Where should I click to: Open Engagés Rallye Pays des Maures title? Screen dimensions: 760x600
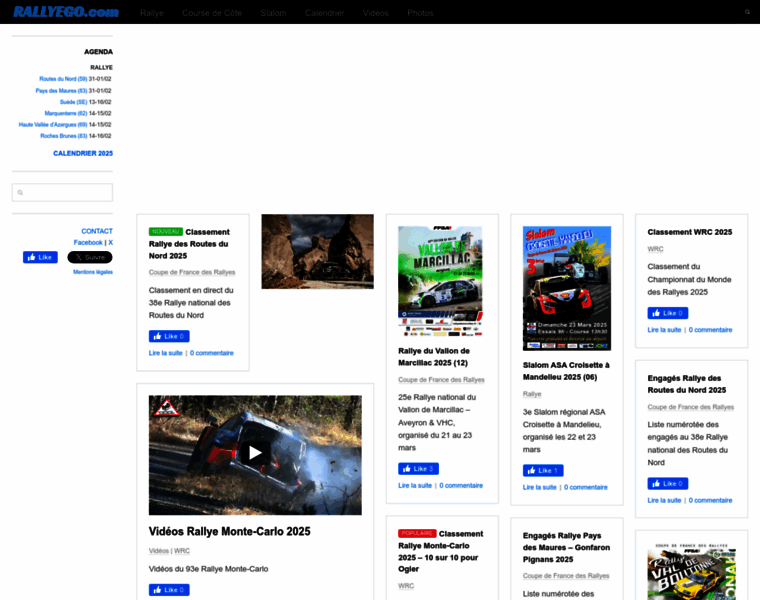(566, 548)
